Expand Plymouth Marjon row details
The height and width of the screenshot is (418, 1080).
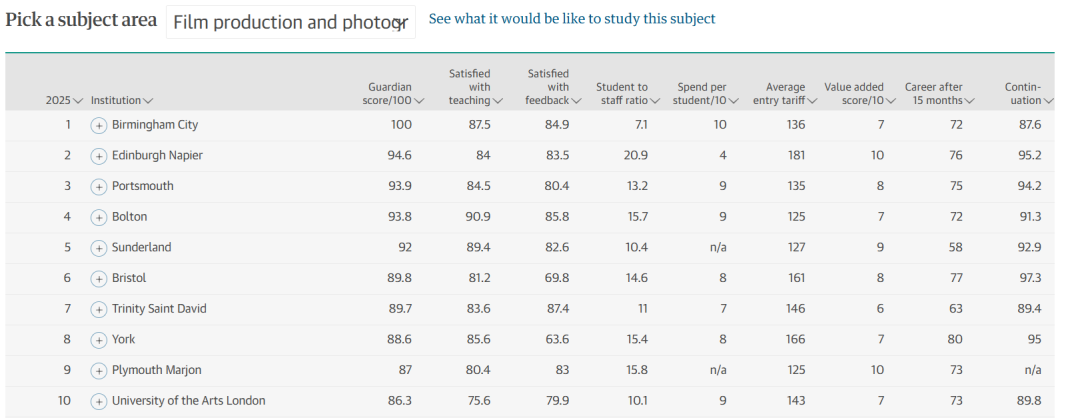click(x=98, y=370)
